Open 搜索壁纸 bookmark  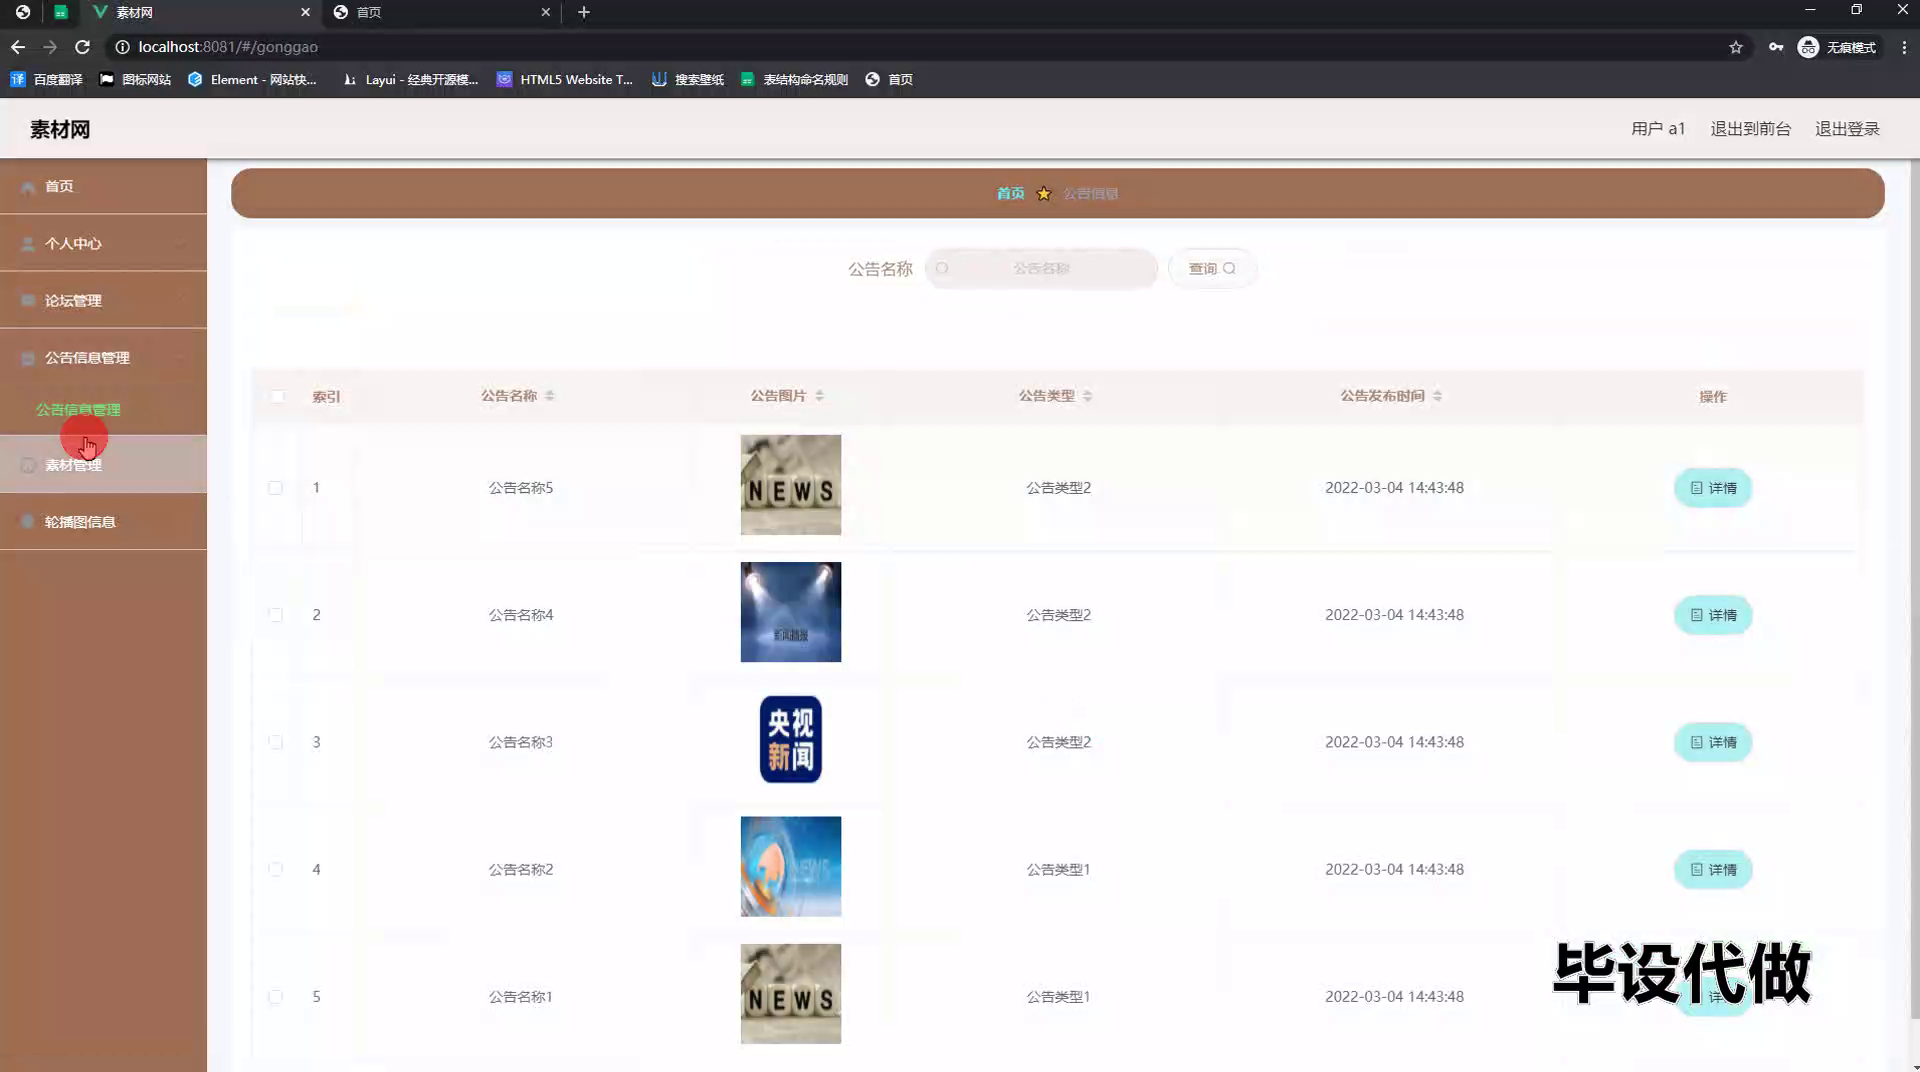click(688, 79)
